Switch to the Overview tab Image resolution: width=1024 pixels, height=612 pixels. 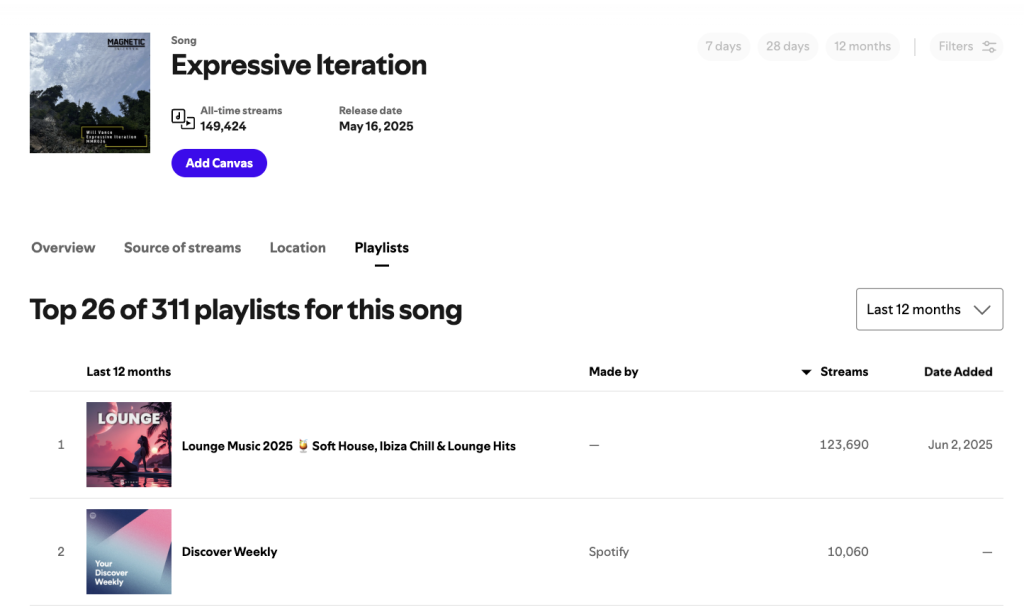pos(63,248)
